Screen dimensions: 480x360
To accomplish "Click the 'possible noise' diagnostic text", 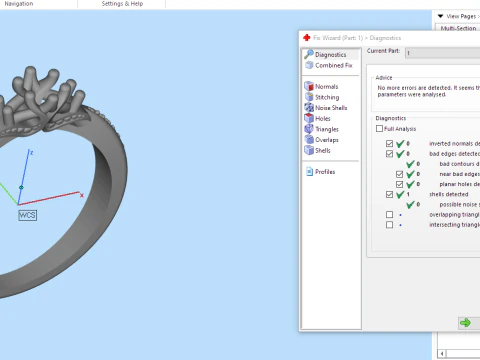I will tap(459, 204).
